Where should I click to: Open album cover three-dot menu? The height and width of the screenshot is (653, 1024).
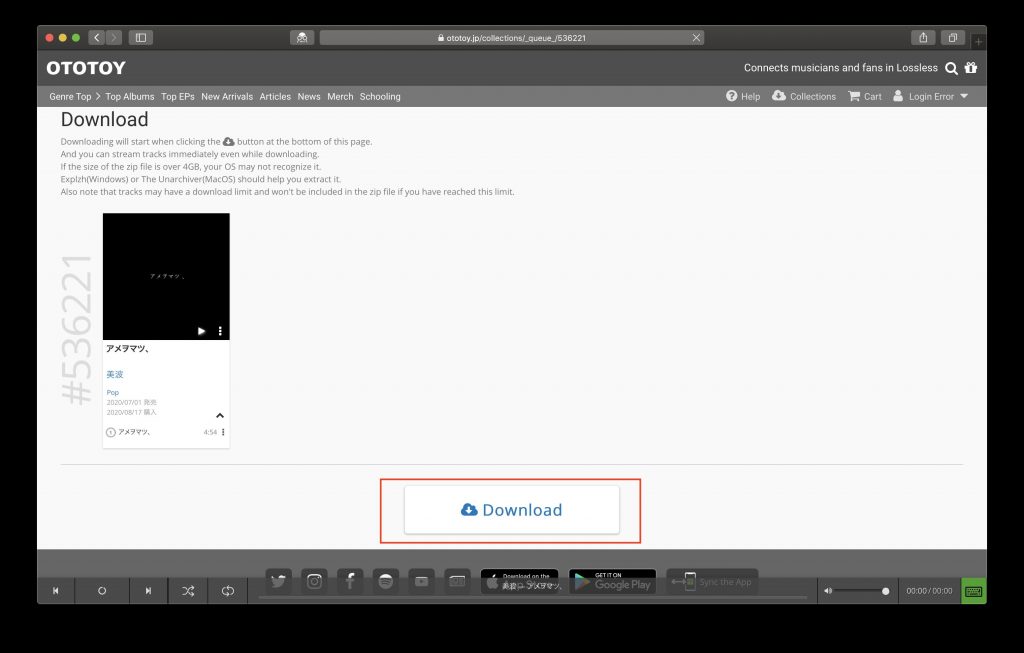[x=220, y=331]
